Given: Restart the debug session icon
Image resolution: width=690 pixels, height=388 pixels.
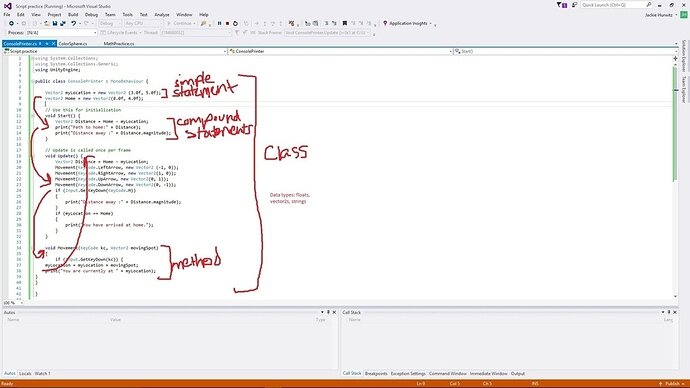Looking at the screenshot, I should (x=235, y=23).
